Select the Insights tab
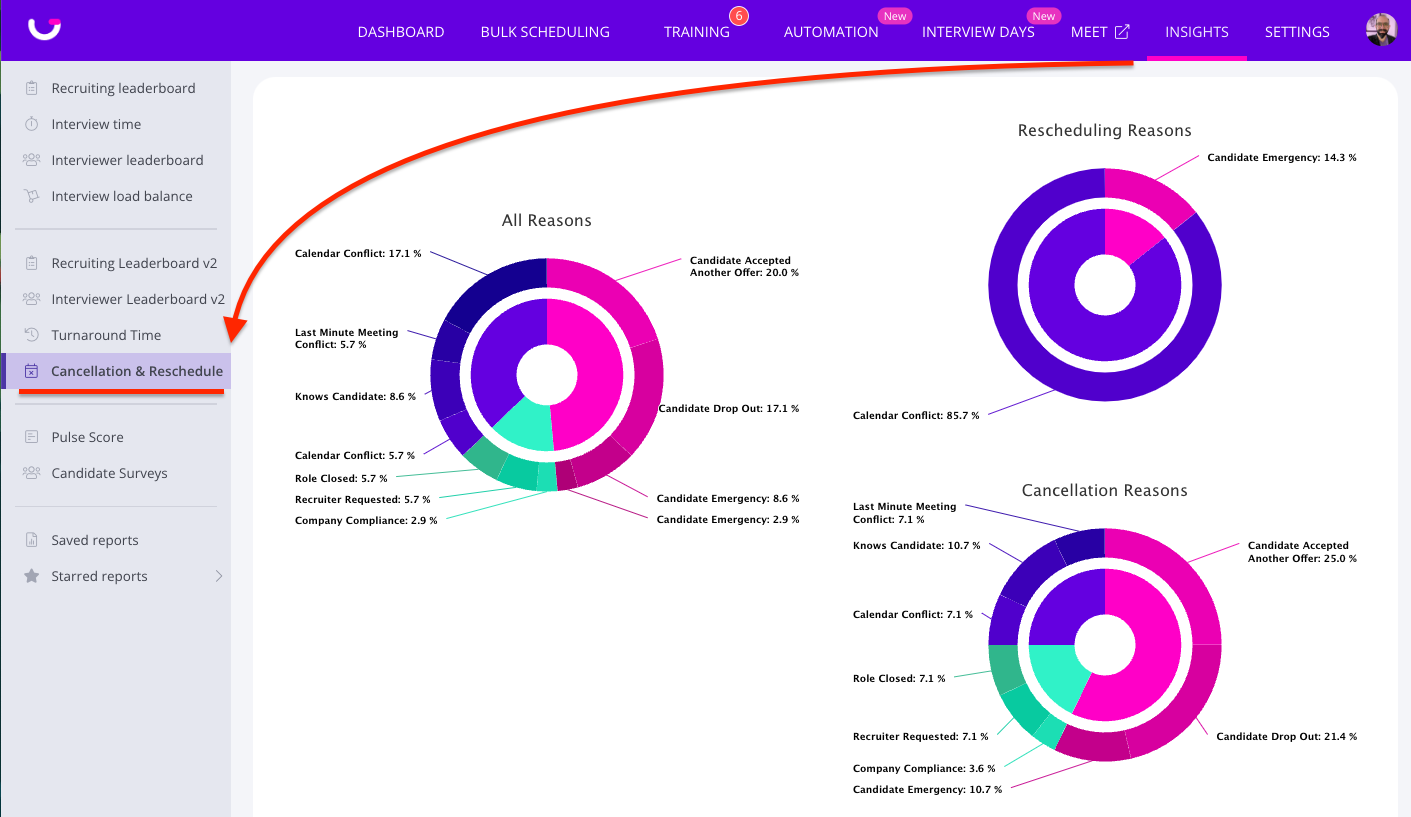Image resolution: width=1411 pixels, height=817 pixels. [1197, 32]
